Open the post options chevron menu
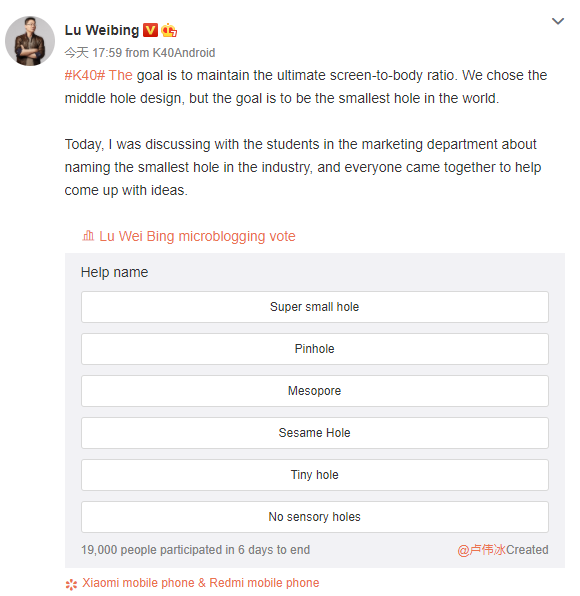The height and width of the screenshot is (596, 580). click(x=558, y=21)
